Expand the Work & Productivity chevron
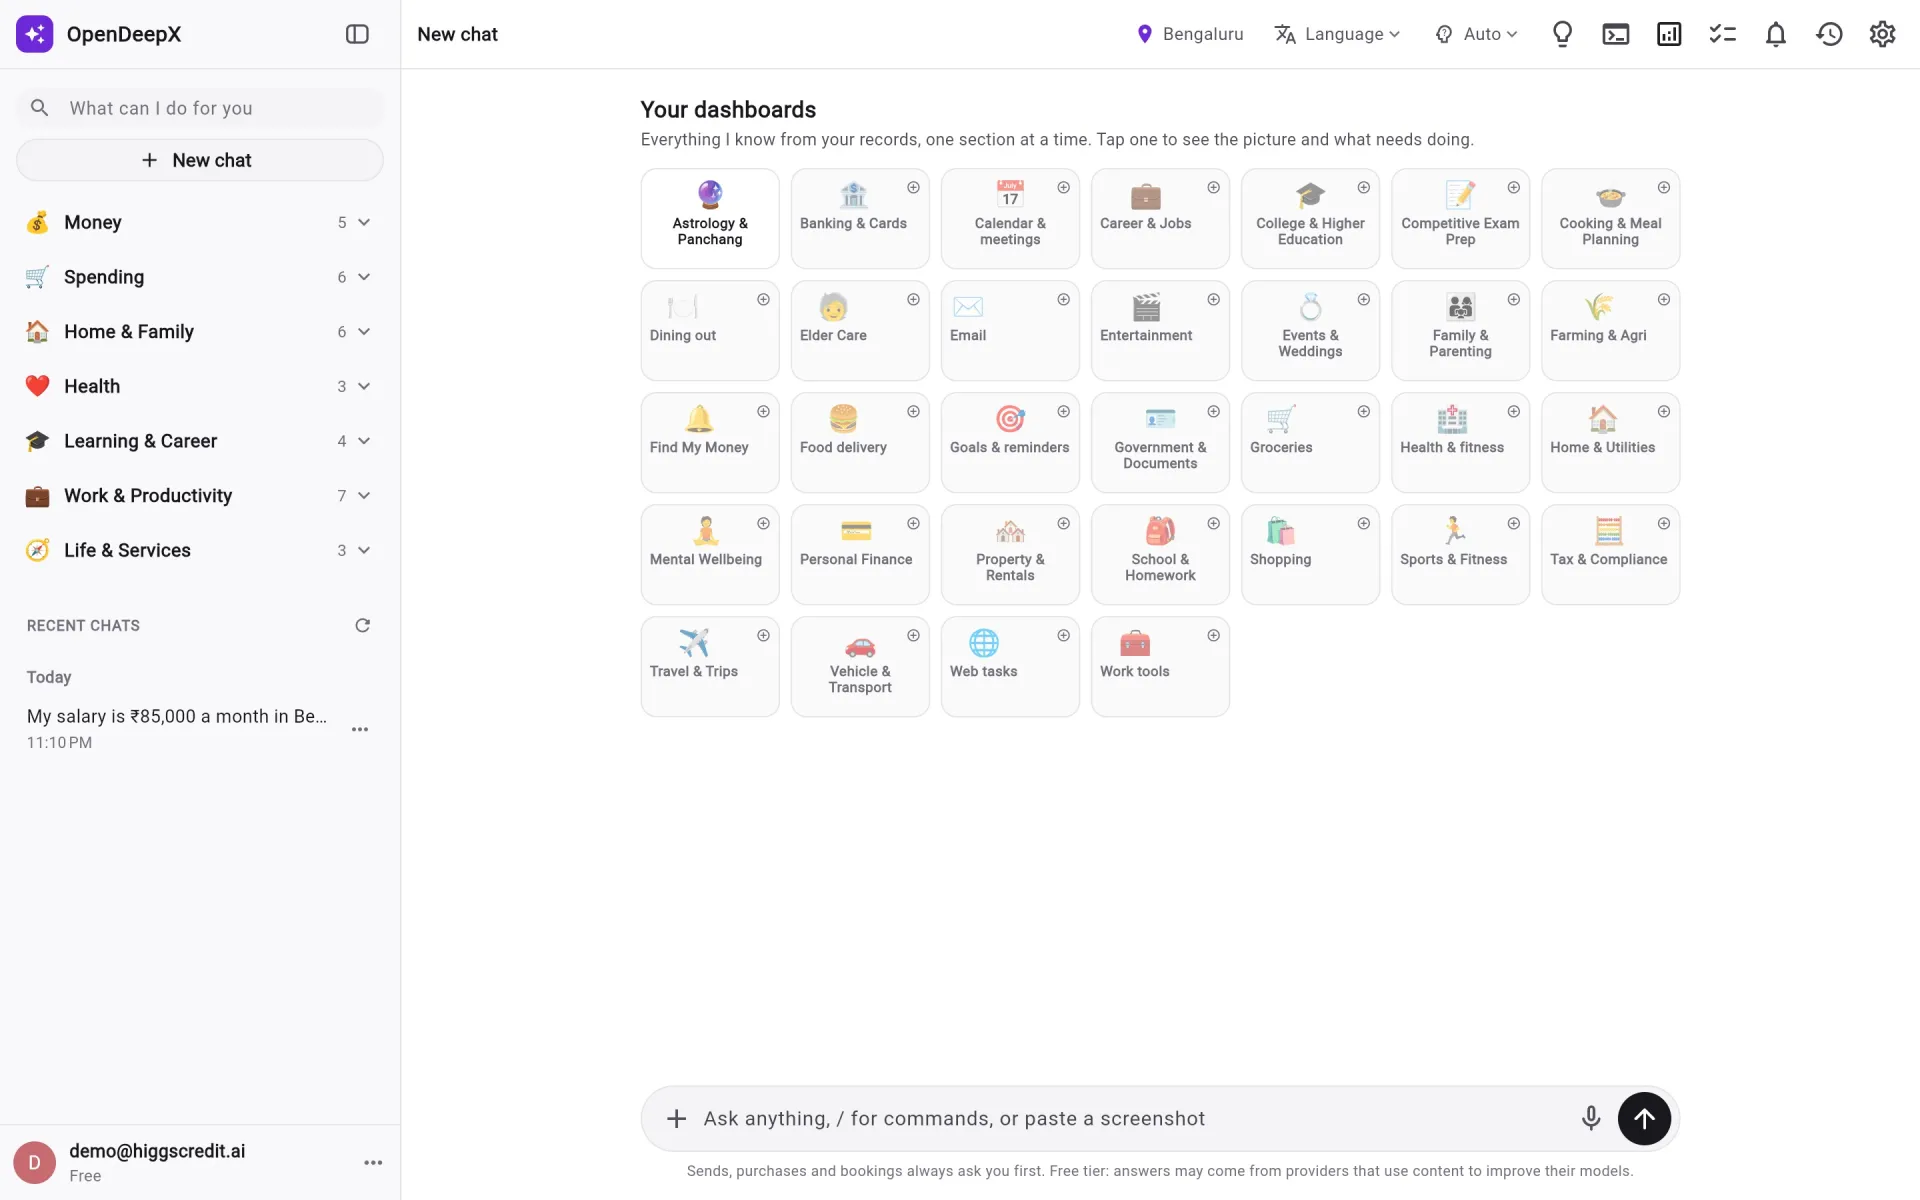Image resolution: width=1920 pixels, height=1200 pixels. point(364,495)
